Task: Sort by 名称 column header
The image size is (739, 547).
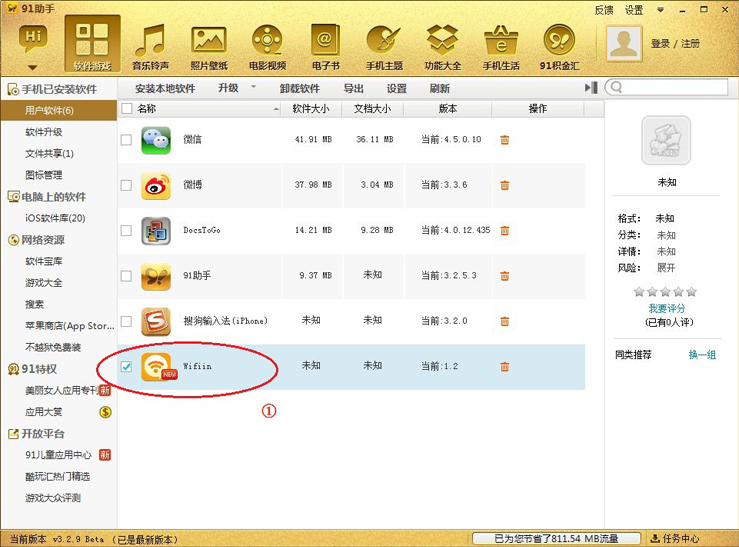Action: point(201,109)
